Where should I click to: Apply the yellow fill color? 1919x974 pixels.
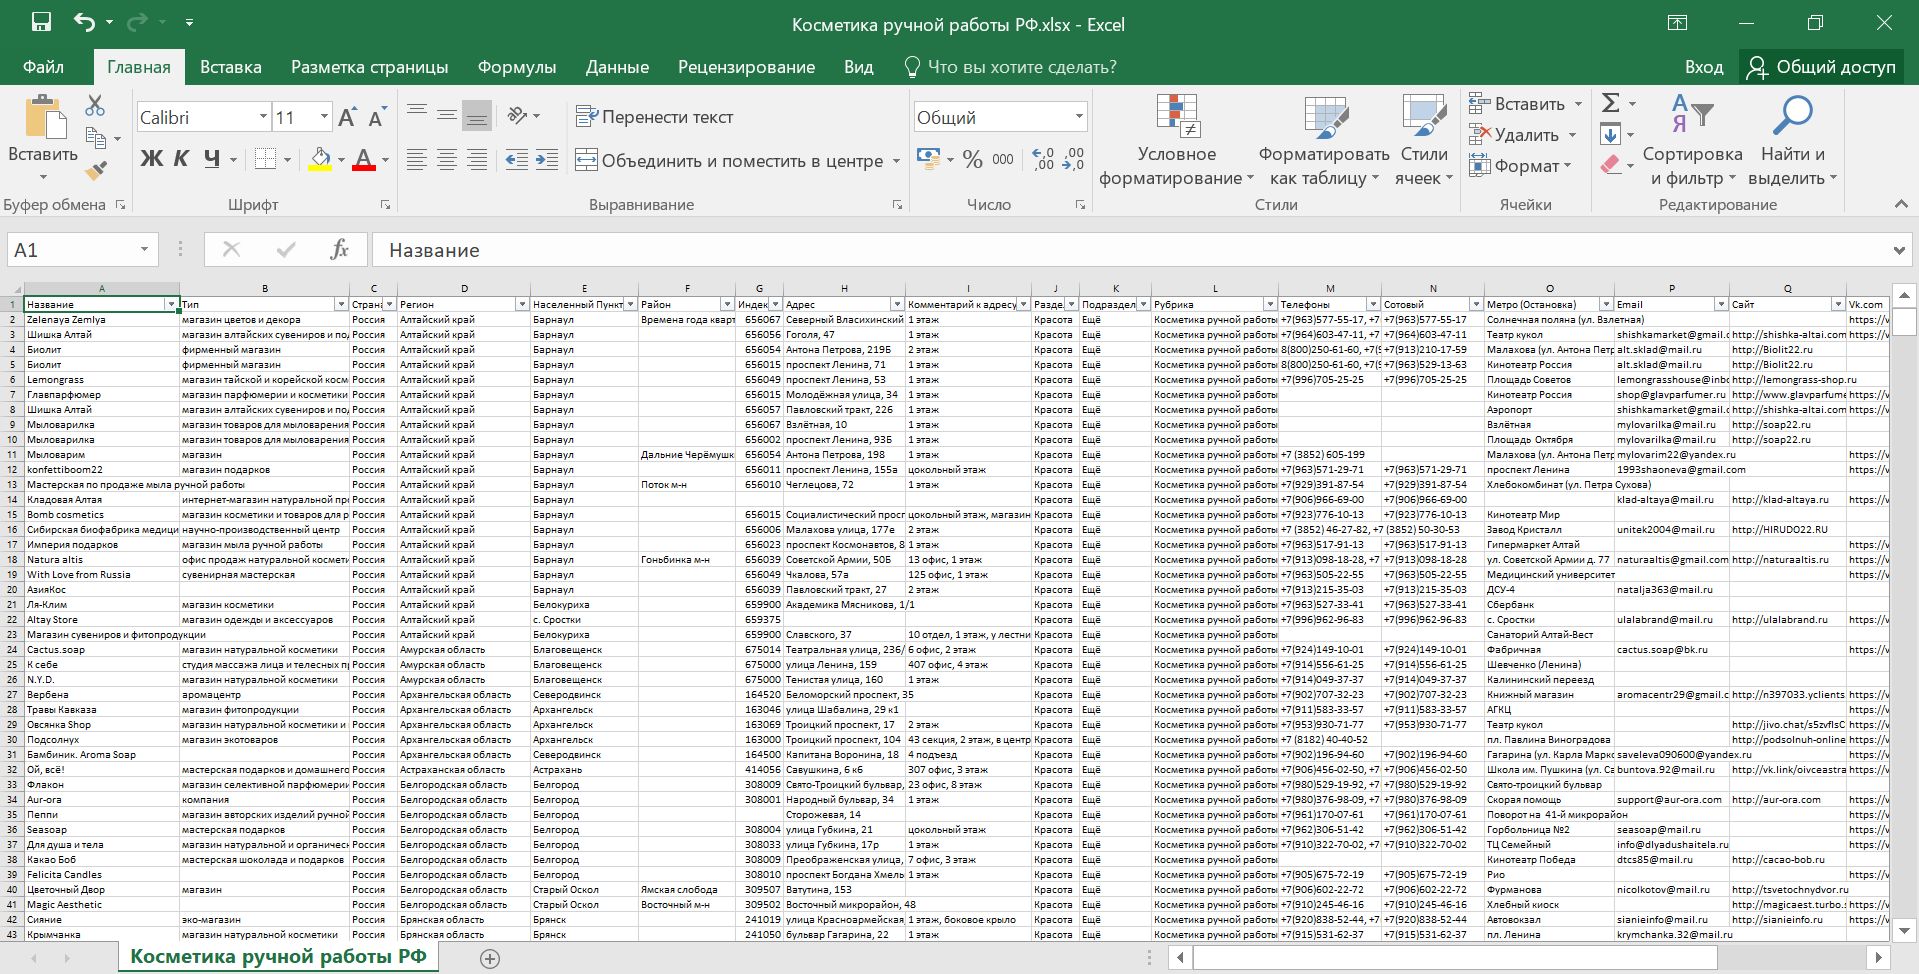320,159
